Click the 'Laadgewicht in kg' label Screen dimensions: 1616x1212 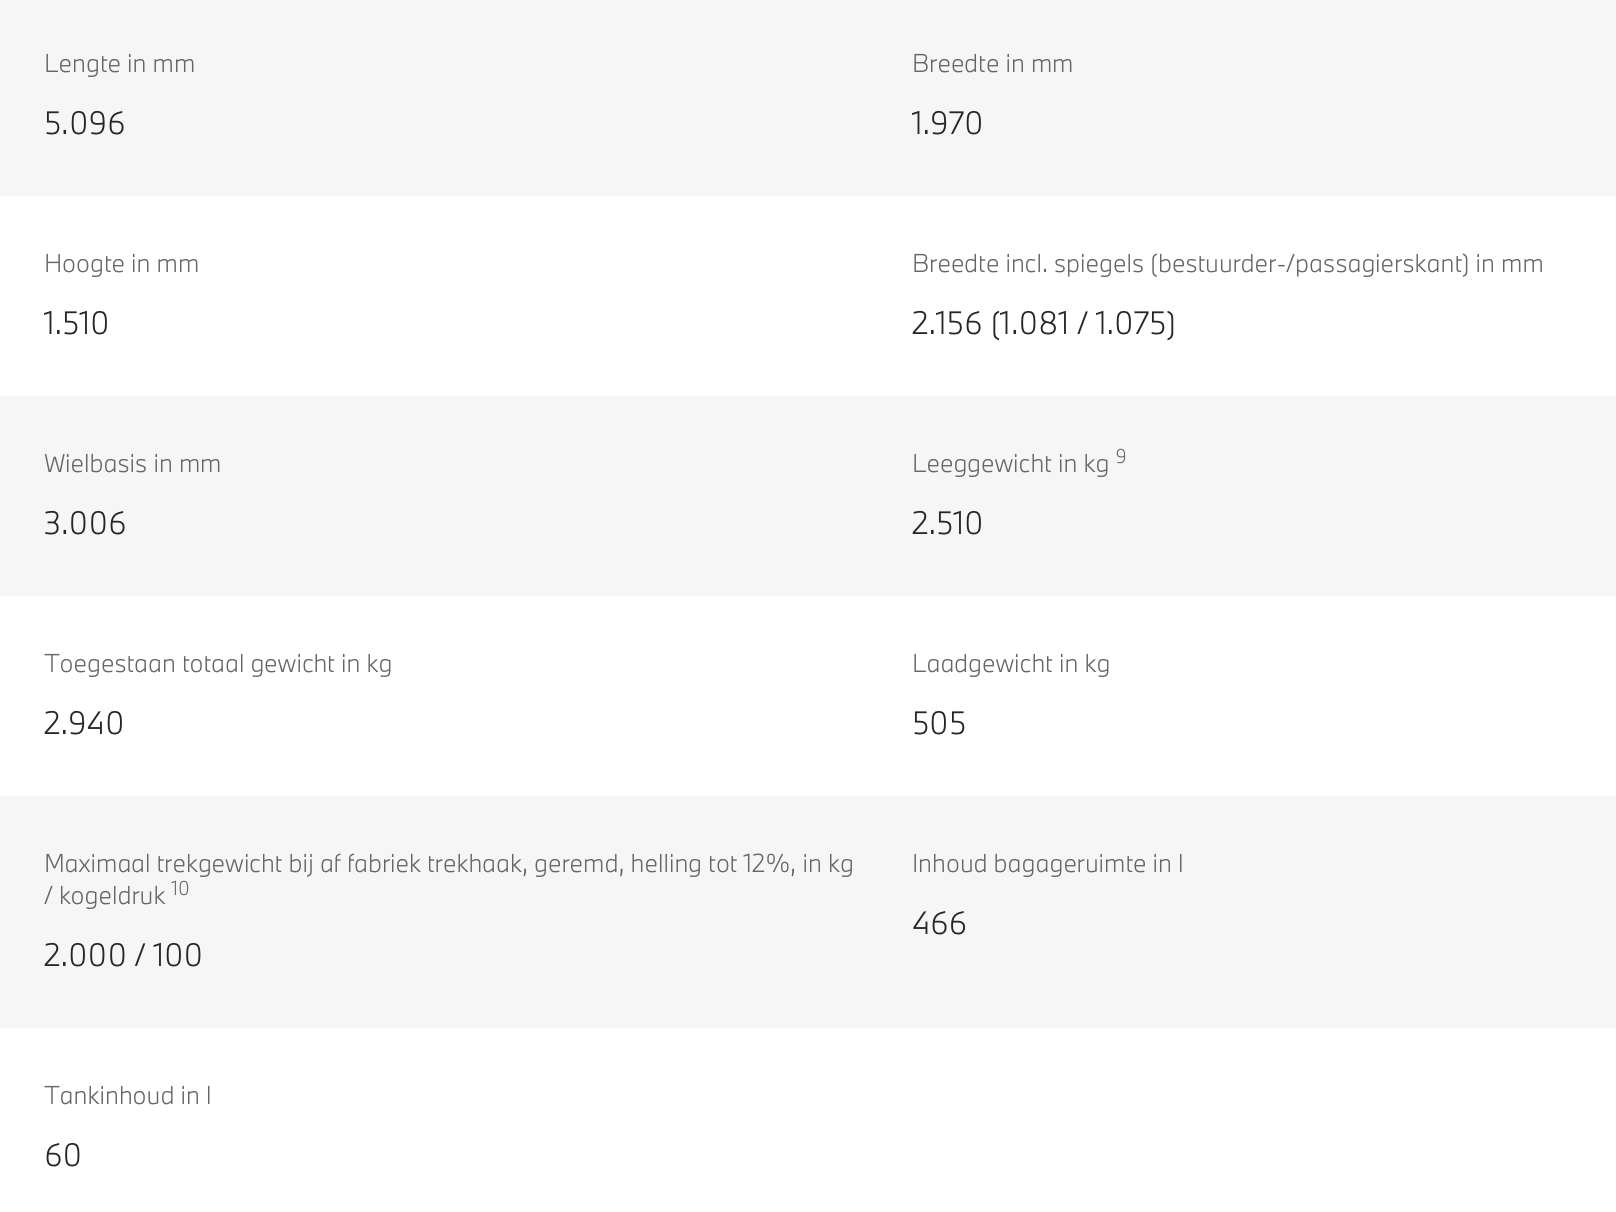(x=1010, y=664)
